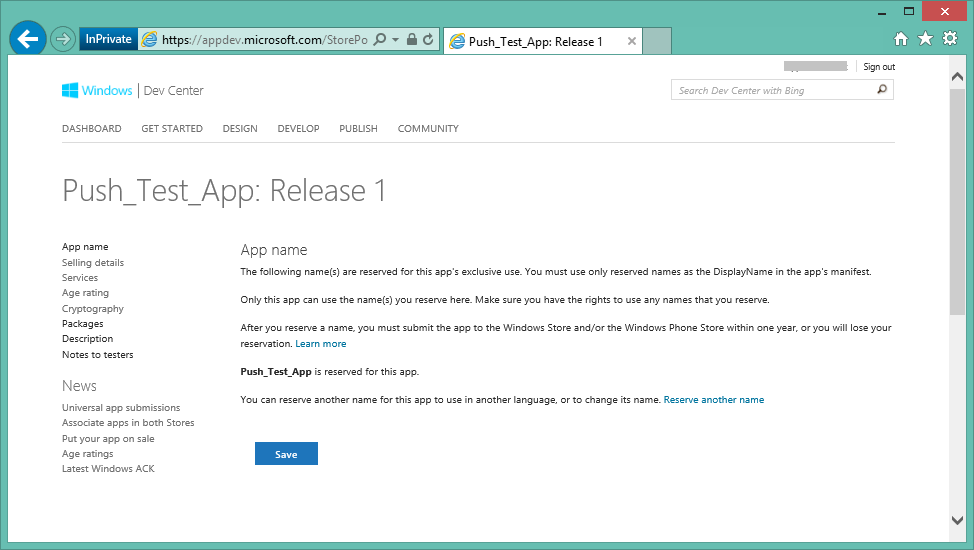Open Associate apps in both Stores news

click(x=128, y=423)
